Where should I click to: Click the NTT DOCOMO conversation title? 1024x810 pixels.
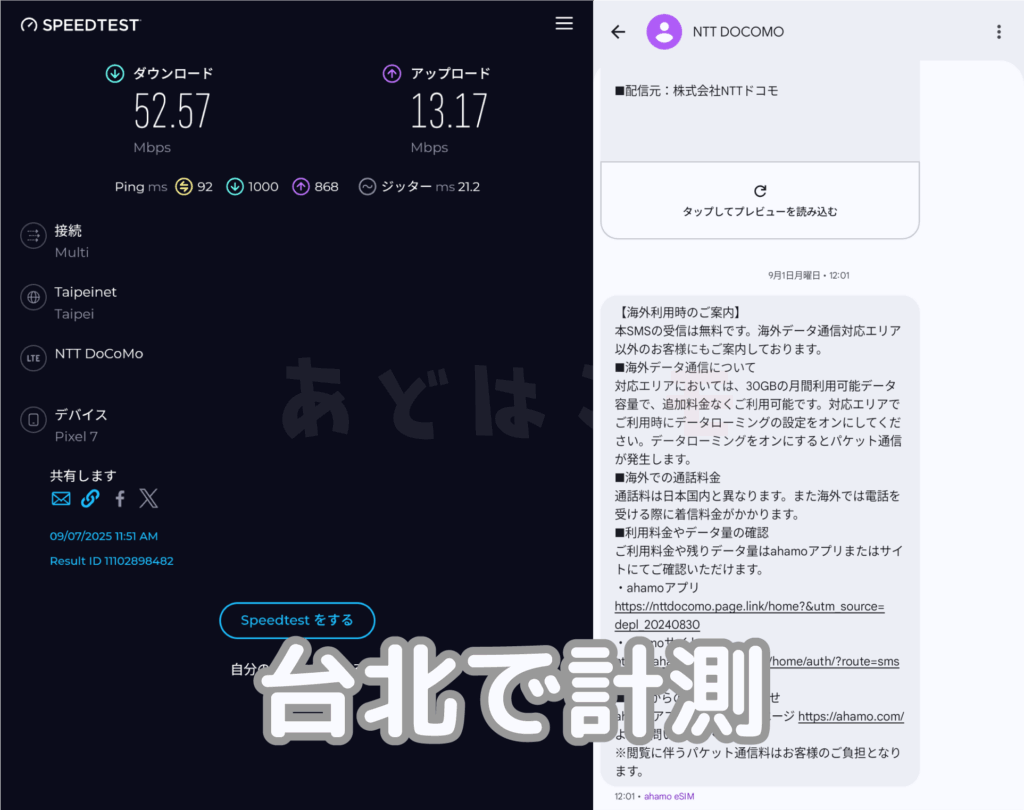pyautogui.click(x=738, y=32)
